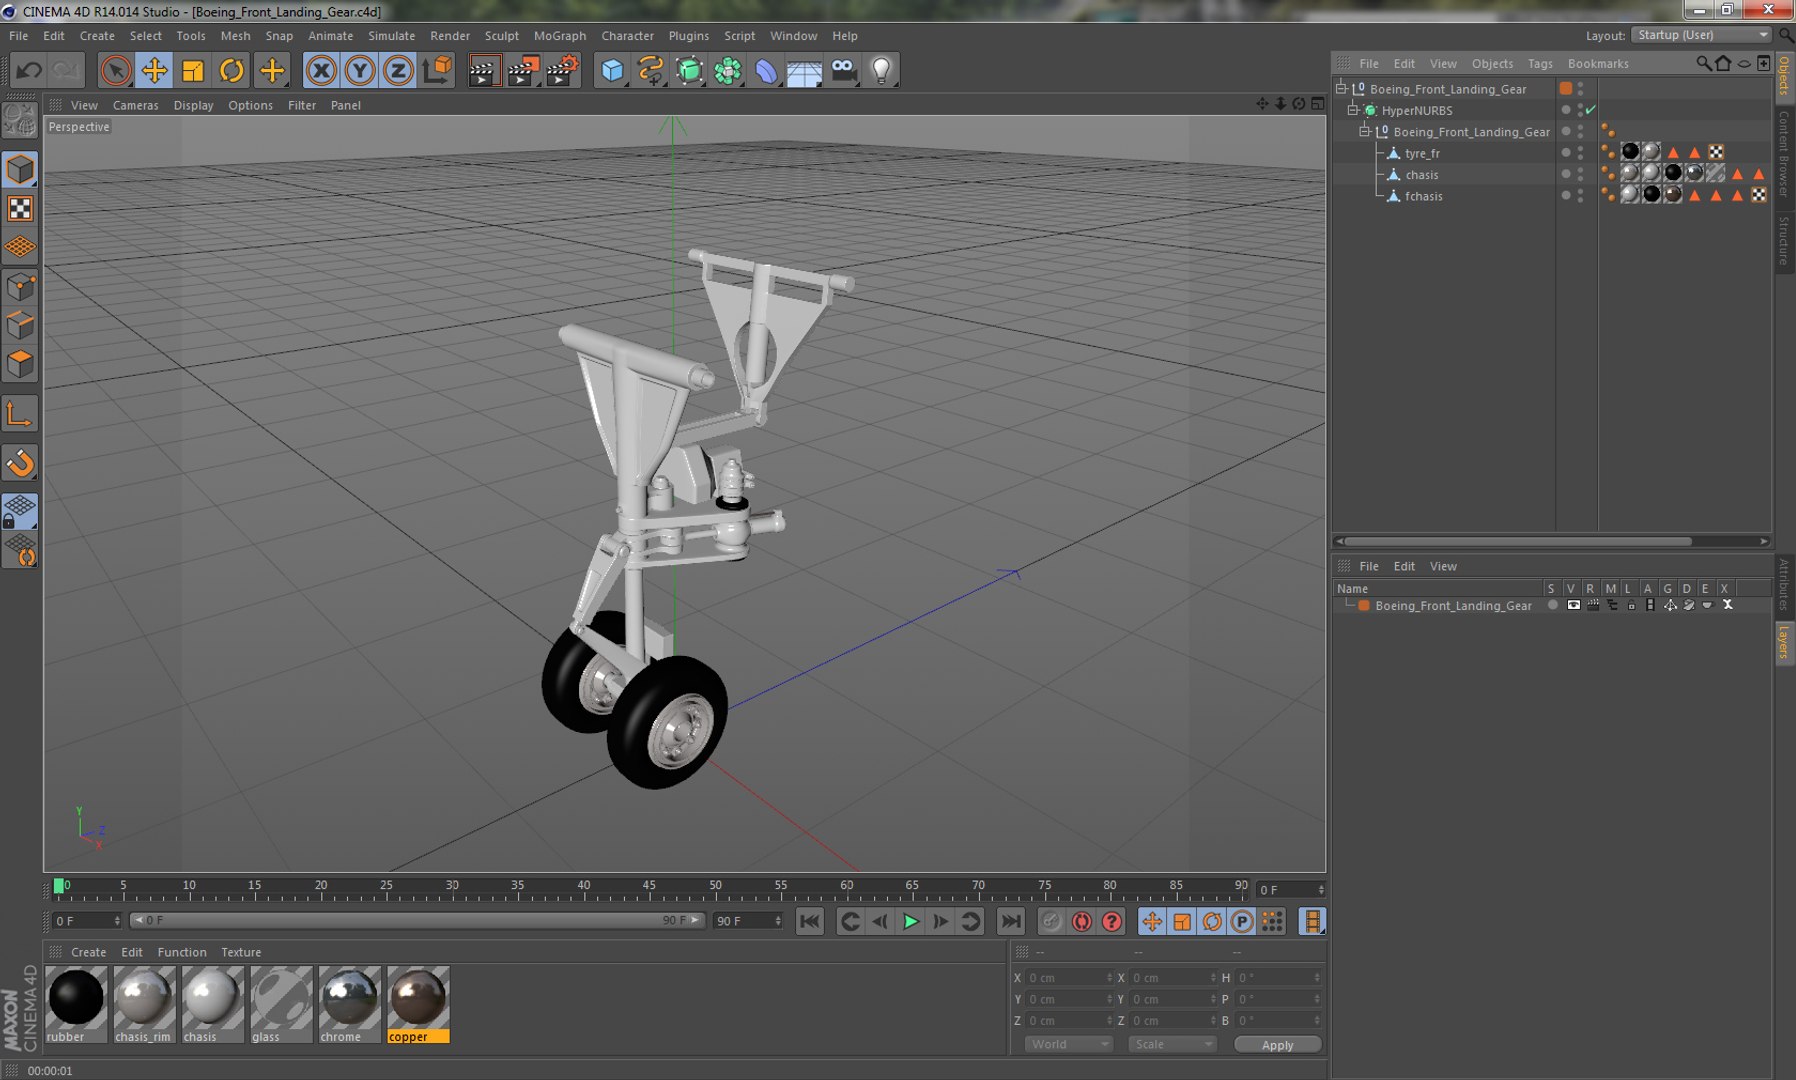Open the Layout dropdown Startup (User)
The width and height of the screenshot is (1796, 1080).
(x=1702, y=35)
